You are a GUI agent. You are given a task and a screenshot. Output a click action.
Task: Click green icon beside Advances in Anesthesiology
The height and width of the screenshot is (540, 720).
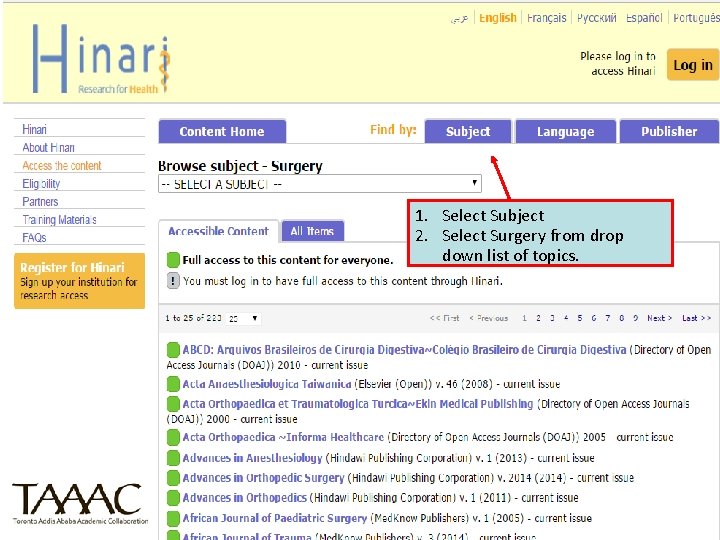point(173,458)
